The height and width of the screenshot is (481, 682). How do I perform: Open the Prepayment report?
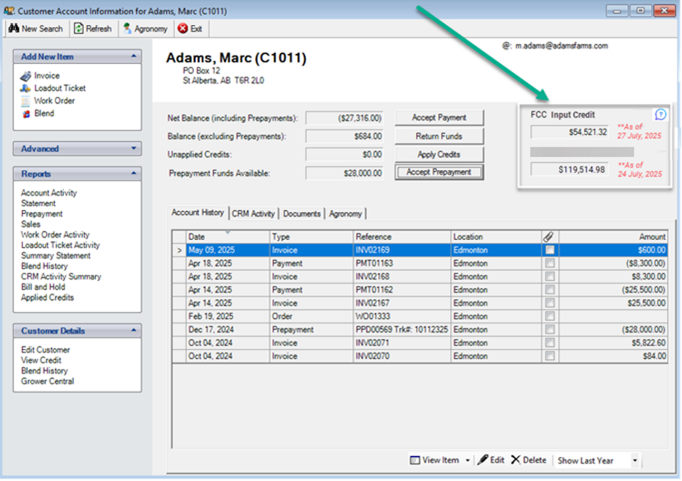pyautogui.click(x=42, y=214)
